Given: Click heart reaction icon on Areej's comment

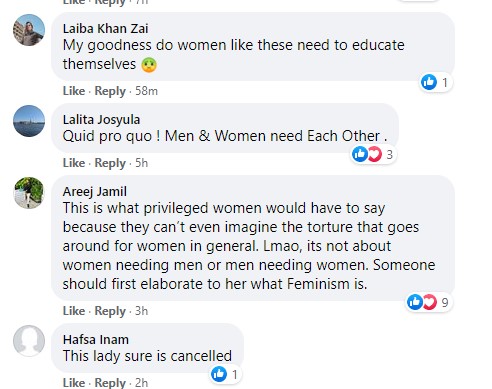Looking at the screenshot, I should click(430, 302).
